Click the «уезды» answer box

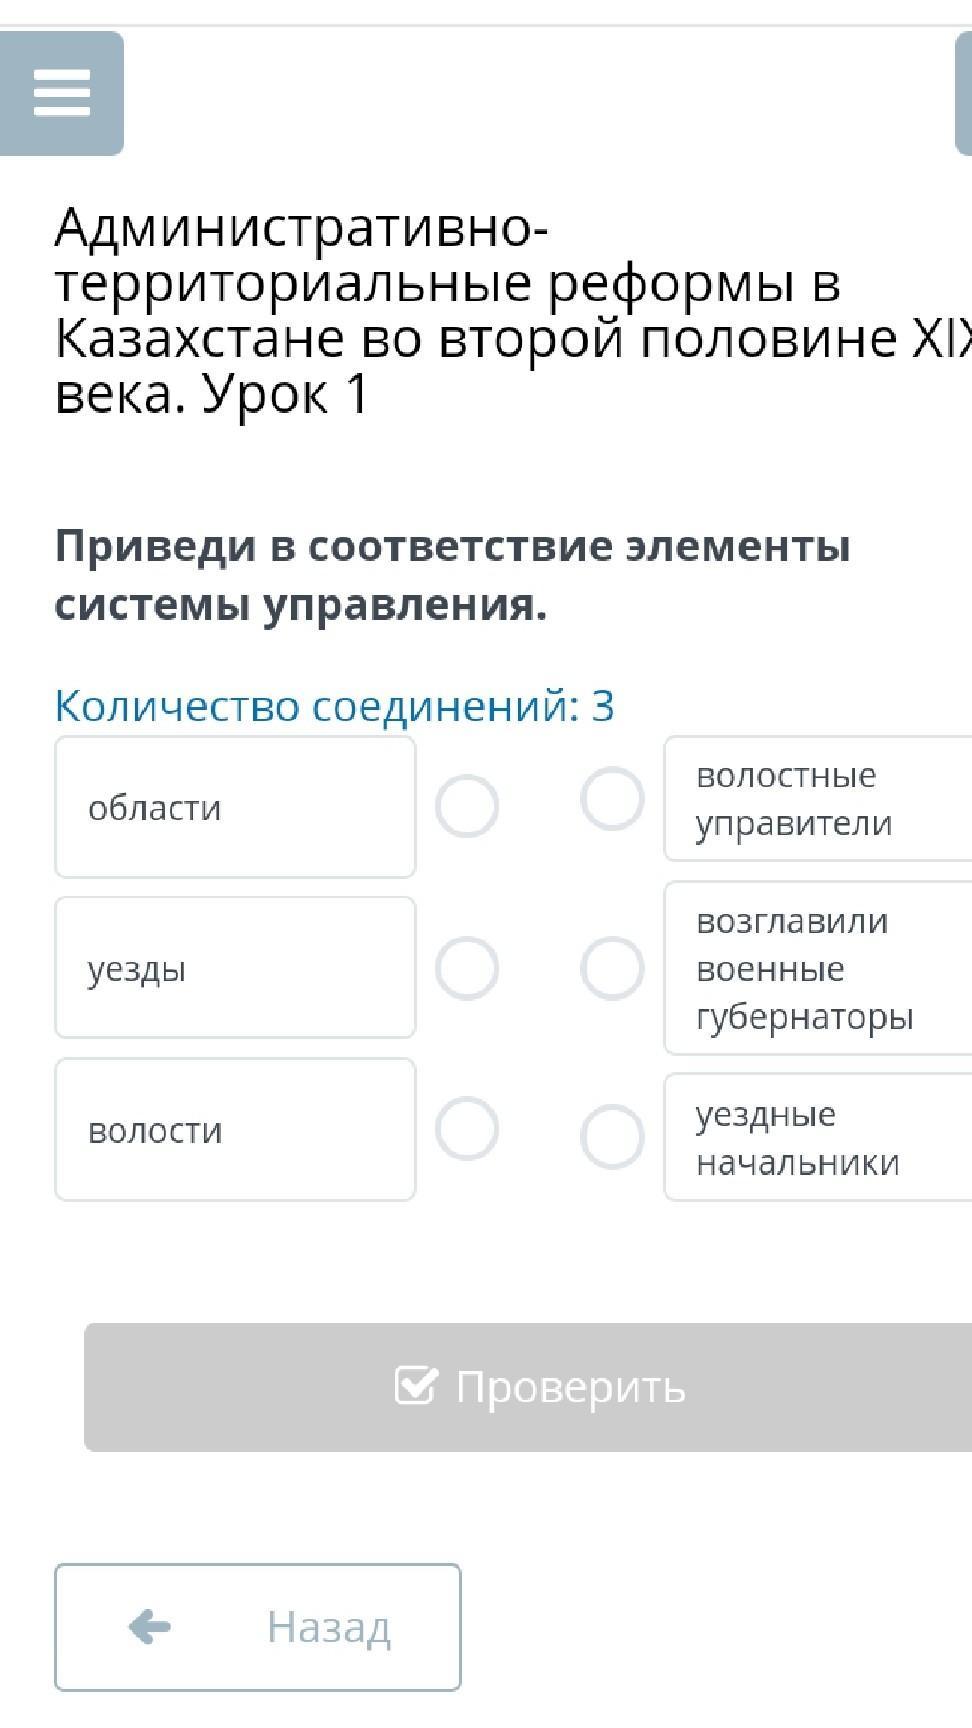[x=235, y=968]
